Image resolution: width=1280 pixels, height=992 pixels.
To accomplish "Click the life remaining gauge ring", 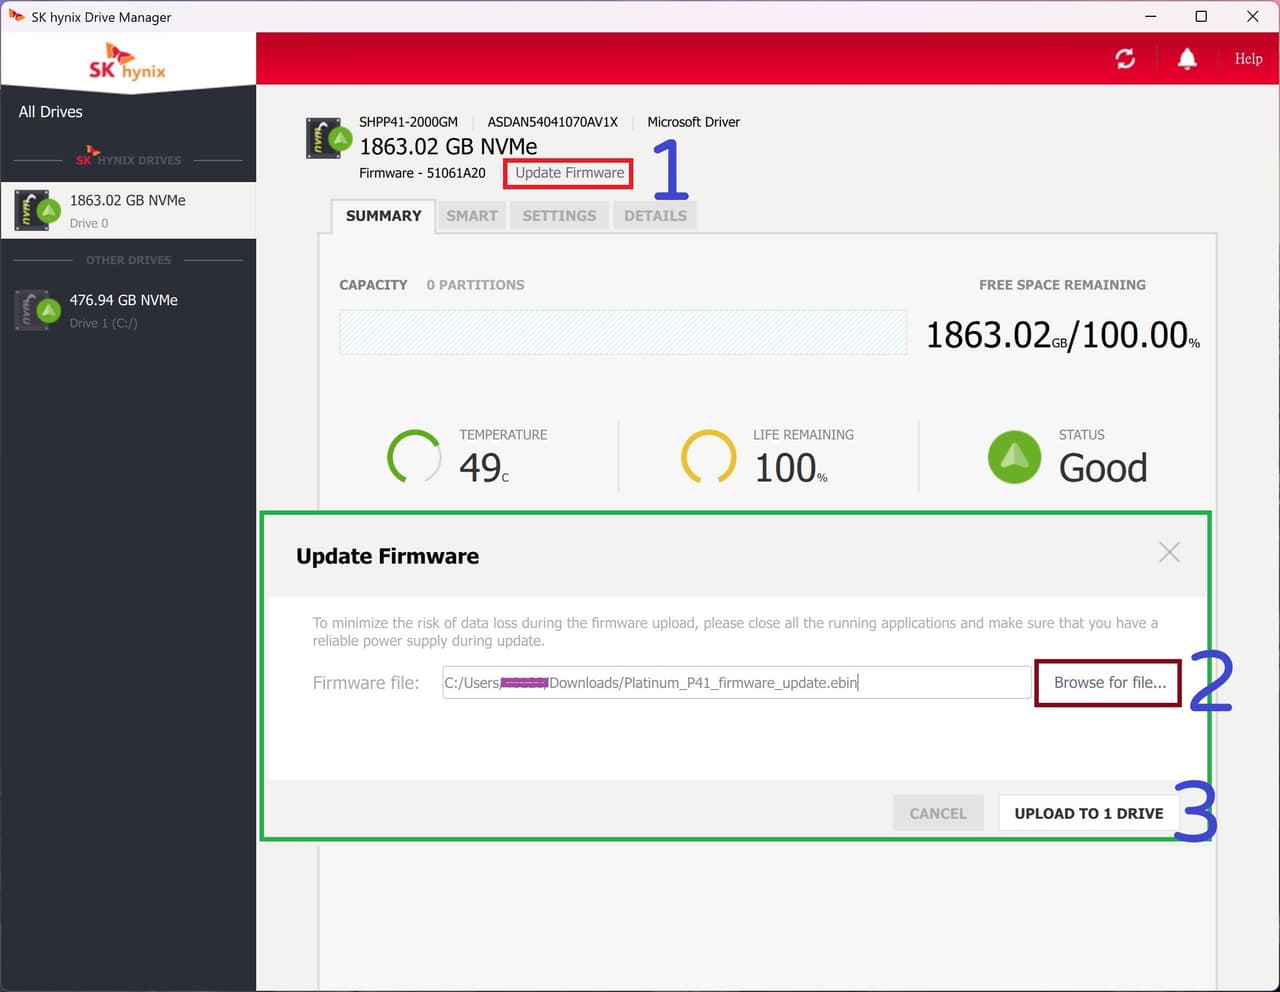I will [x=708, y=457].
